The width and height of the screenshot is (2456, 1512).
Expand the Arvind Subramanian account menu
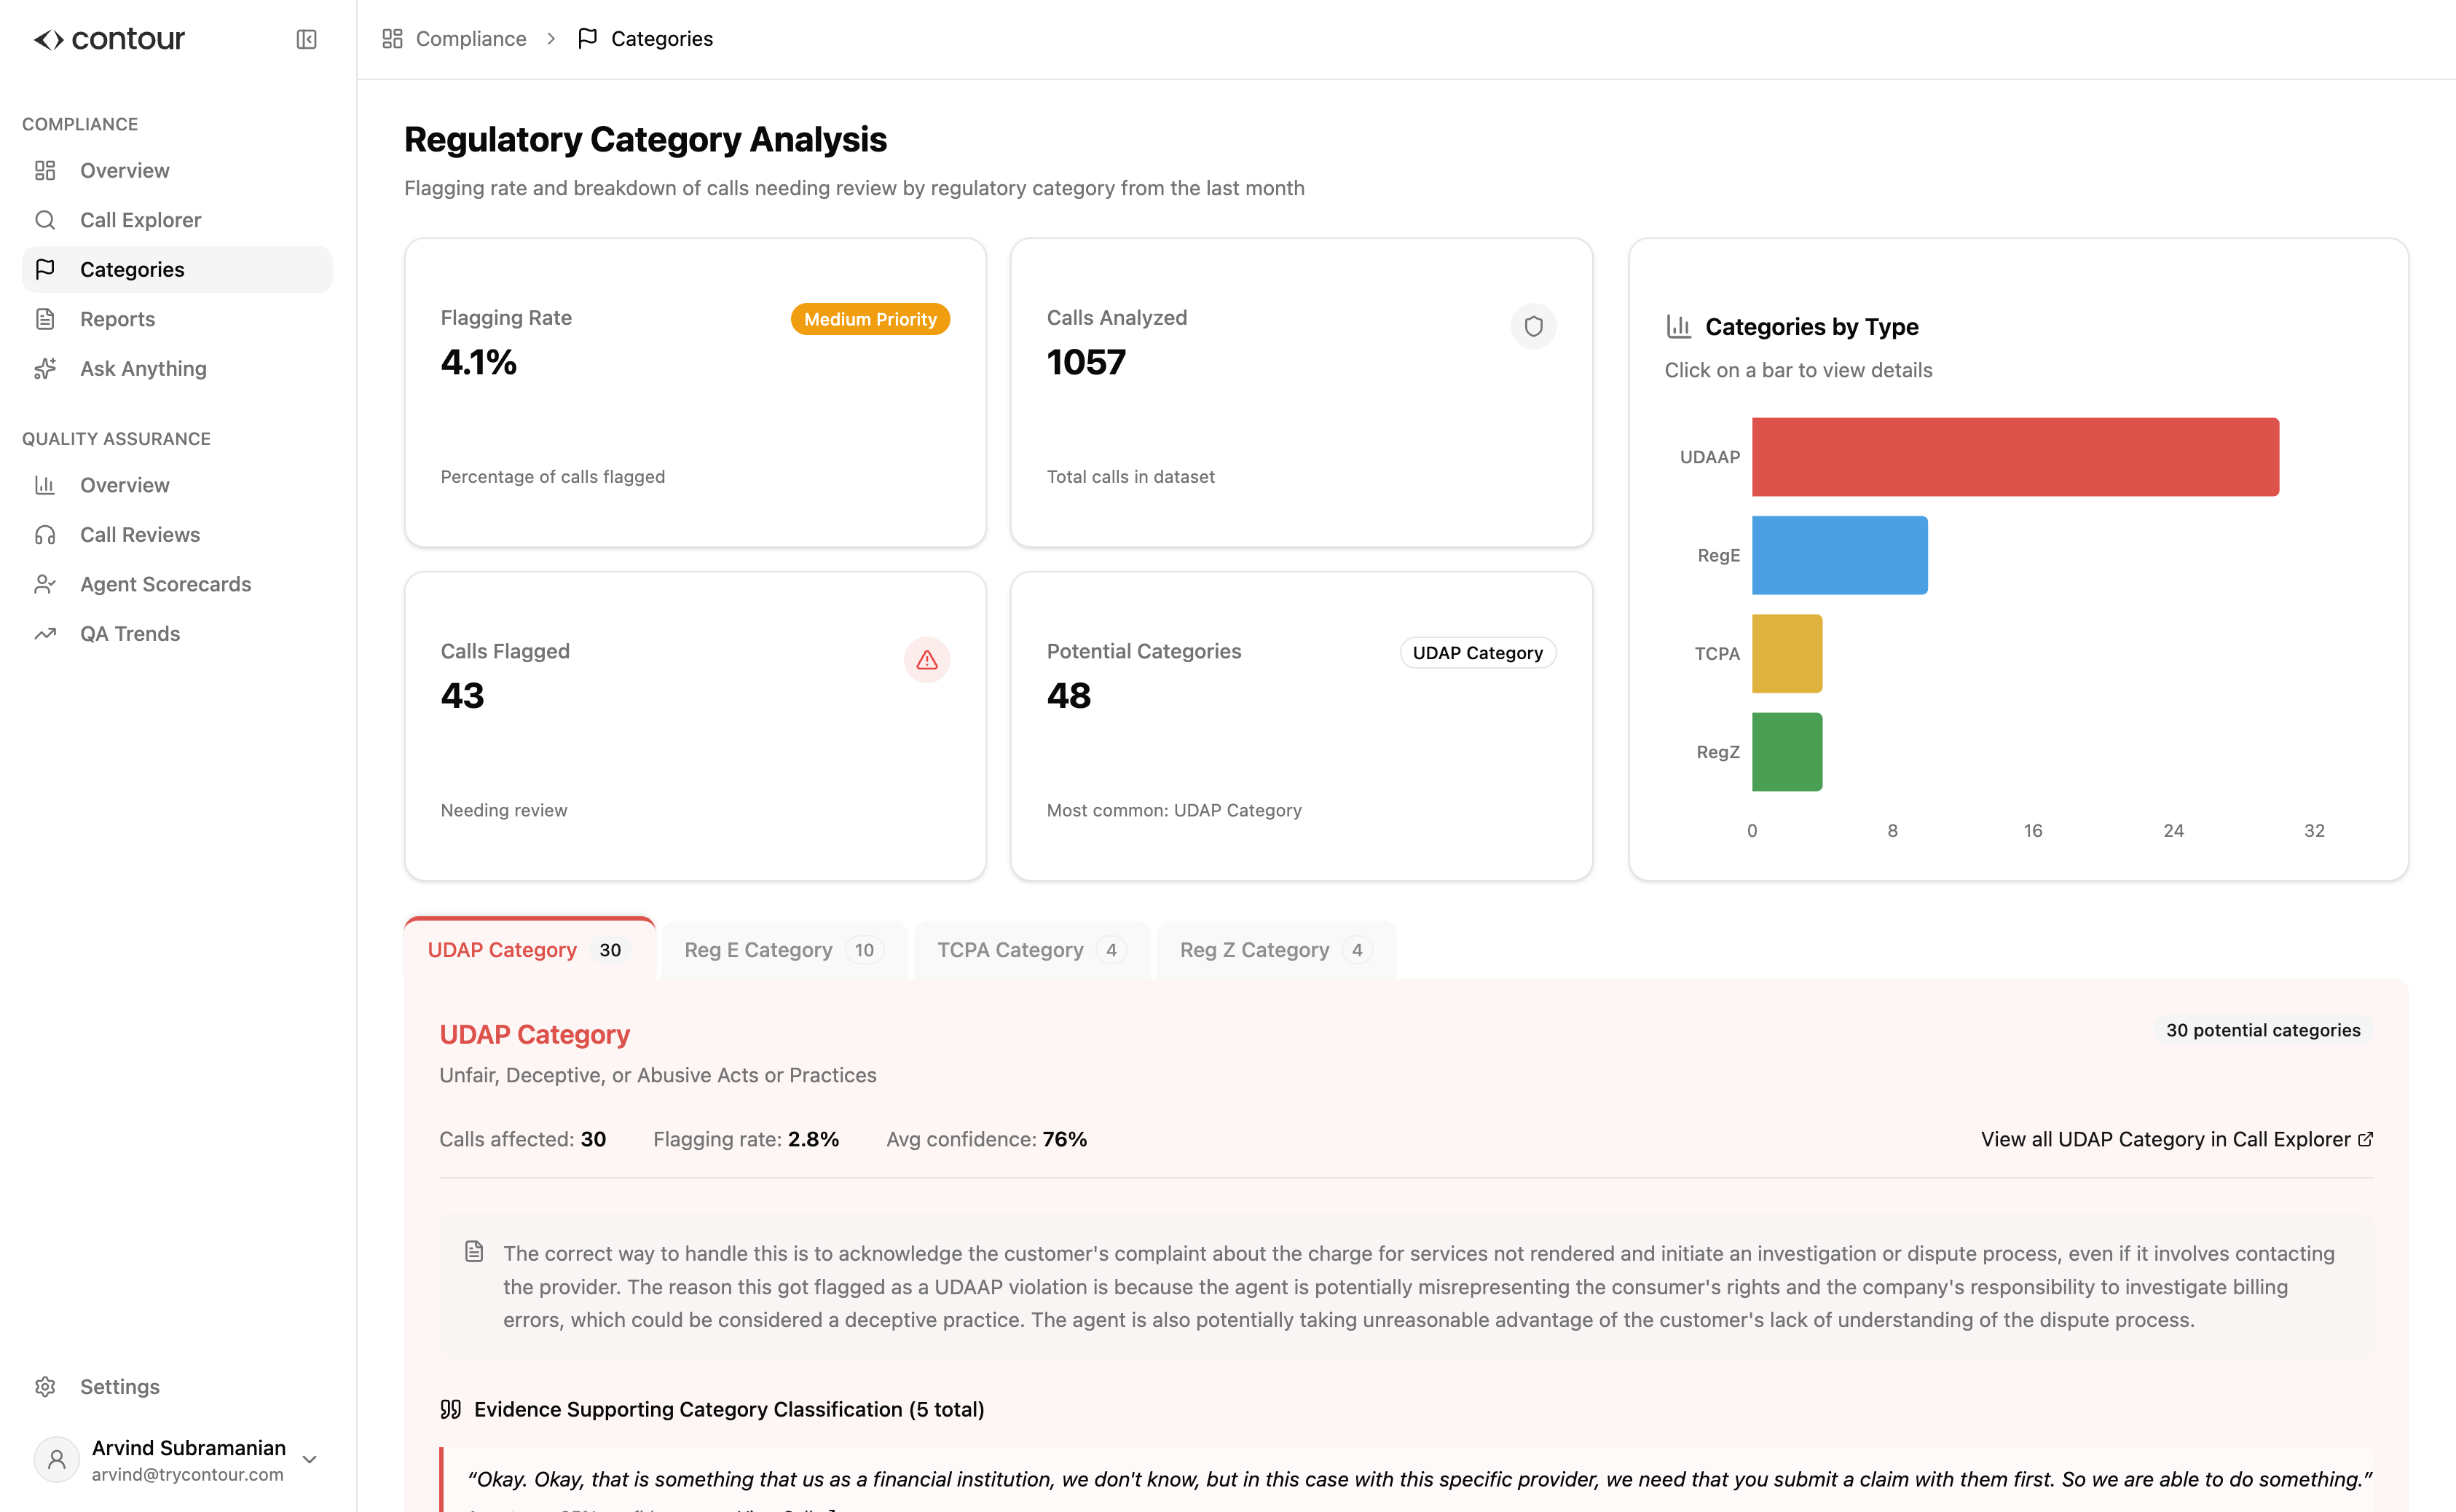pyautogui.click(x=310, y=1460)
